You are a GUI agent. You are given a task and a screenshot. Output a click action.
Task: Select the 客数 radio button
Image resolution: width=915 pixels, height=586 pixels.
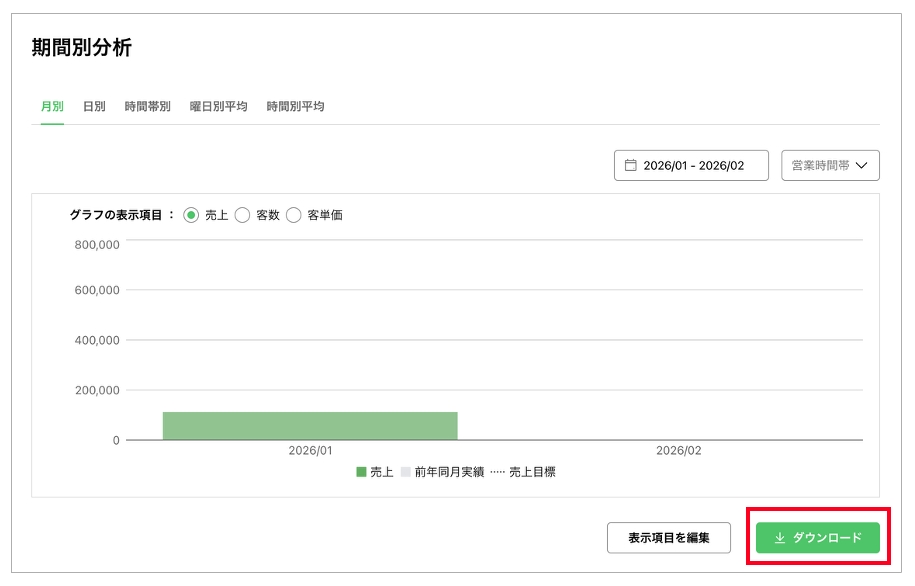242,215
